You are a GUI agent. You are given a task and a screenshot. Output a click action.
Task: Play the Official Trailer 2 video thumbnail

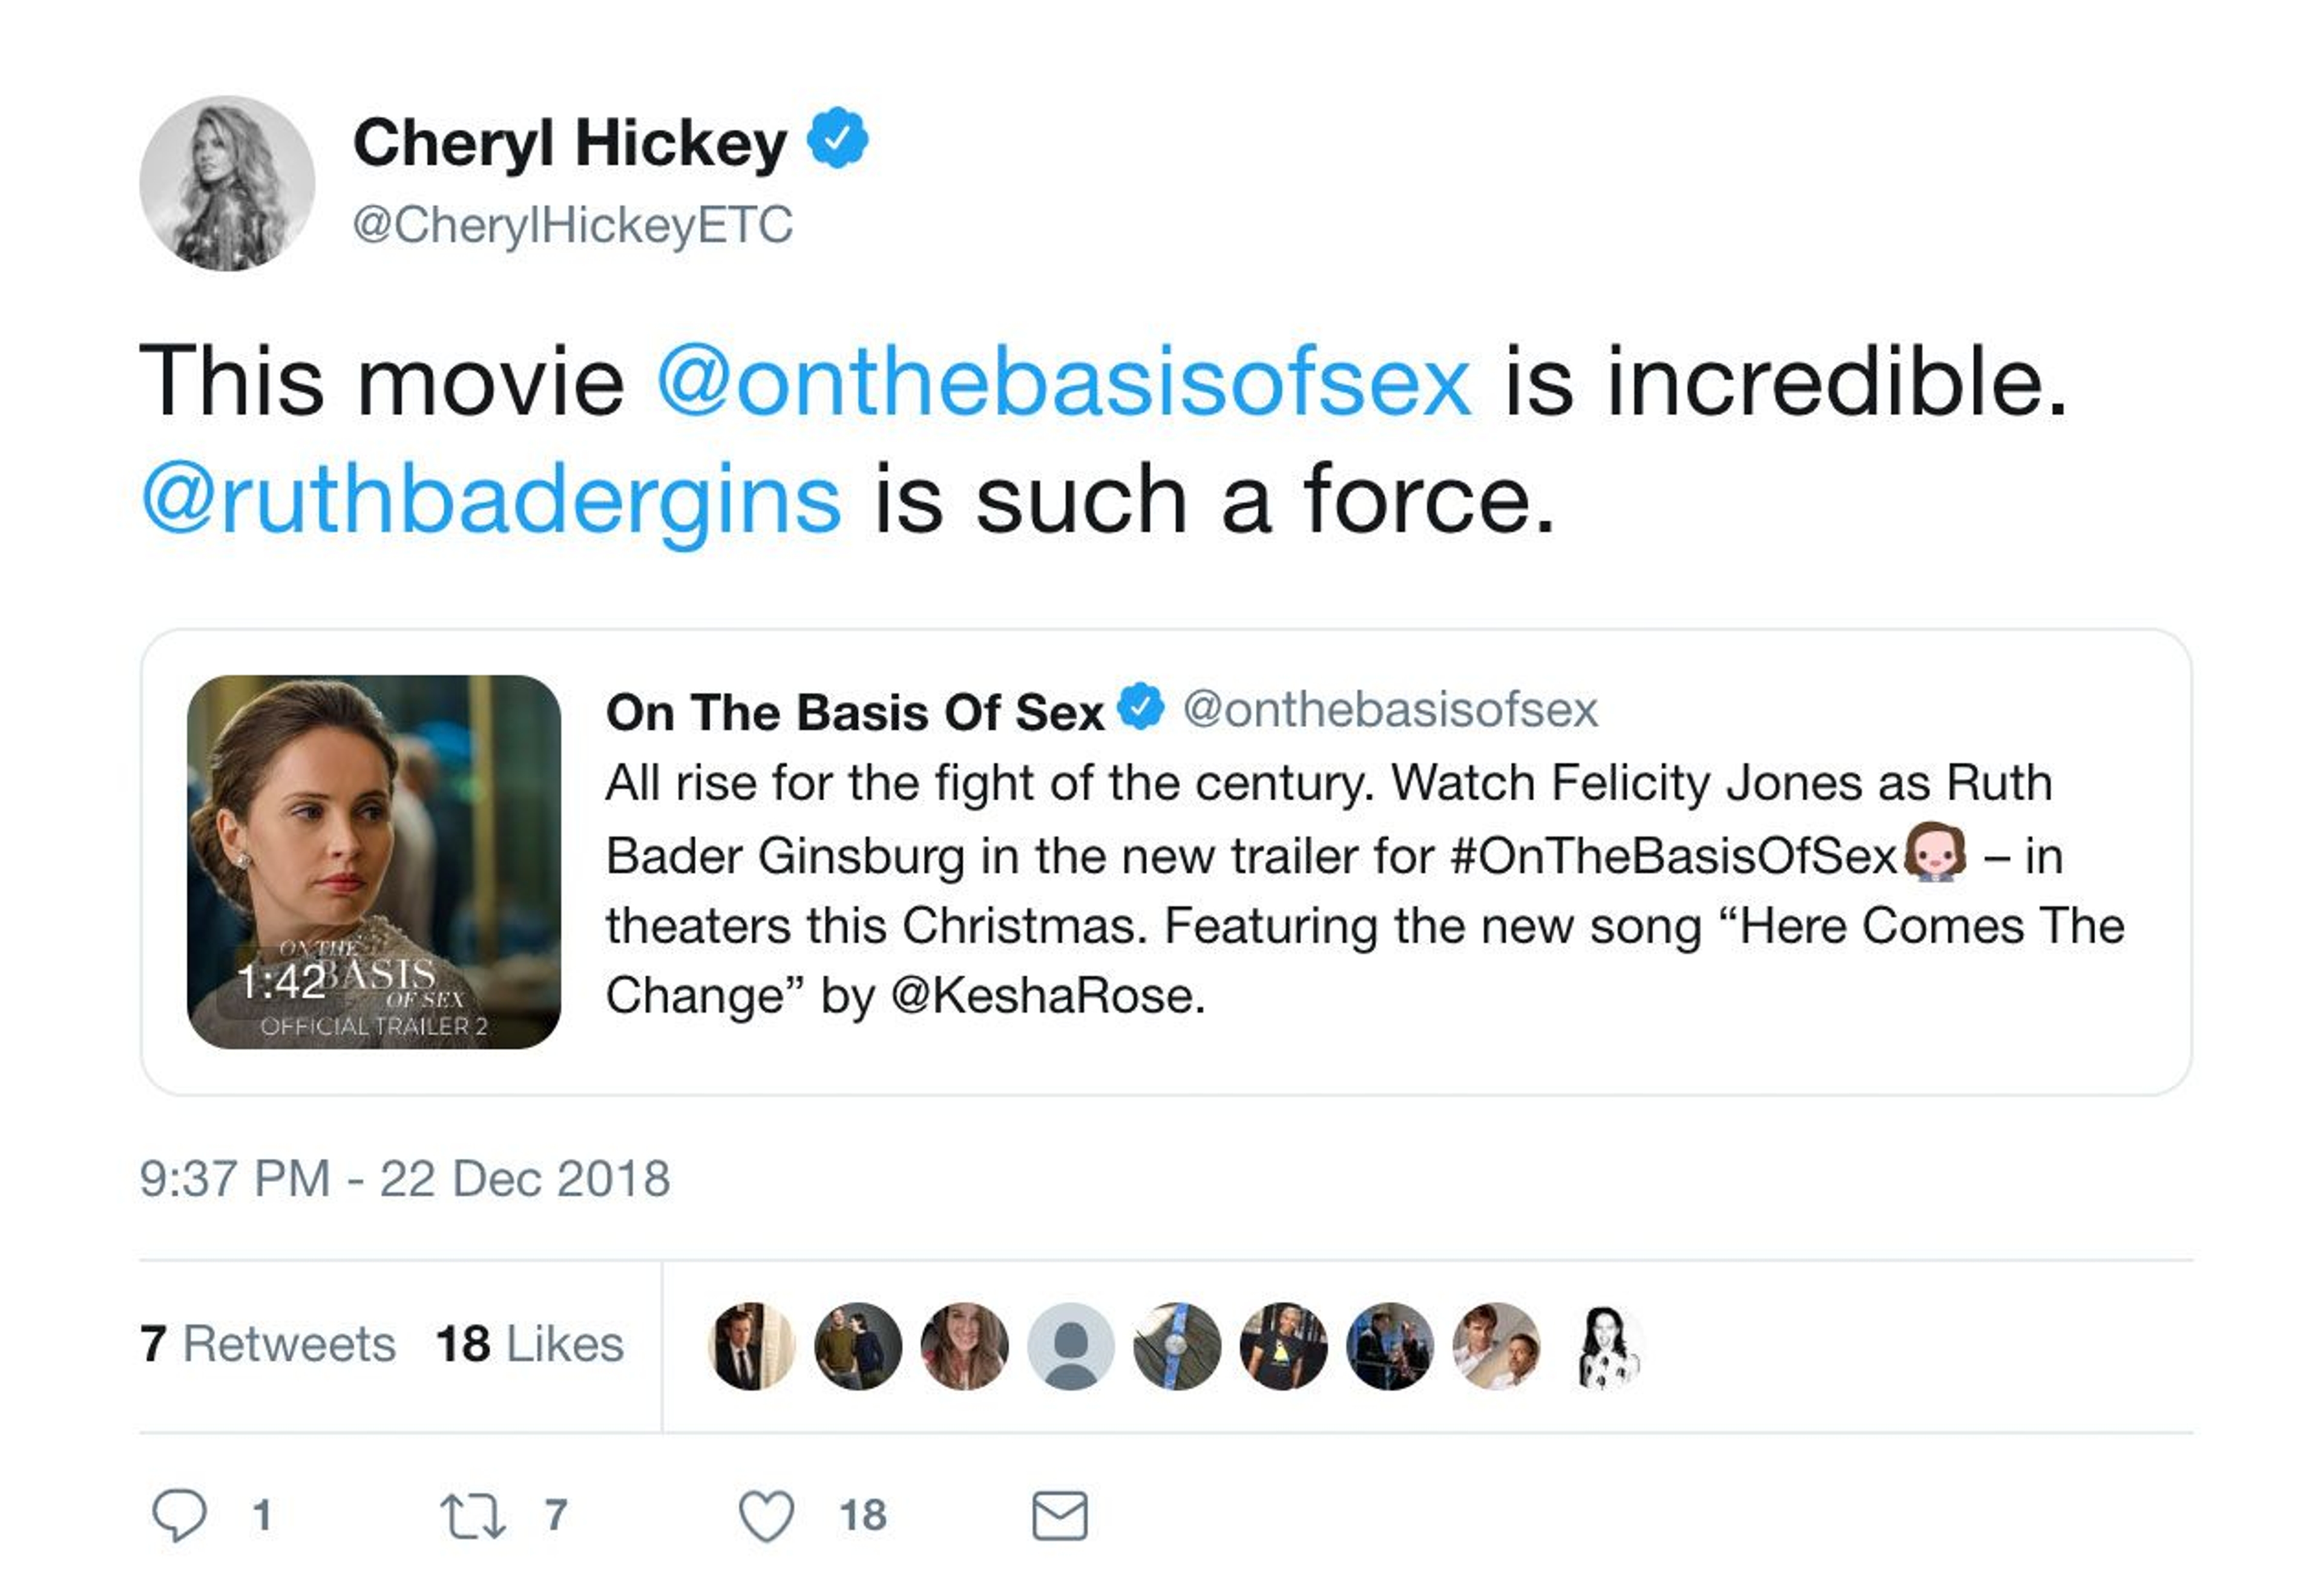tap(373, 861)
